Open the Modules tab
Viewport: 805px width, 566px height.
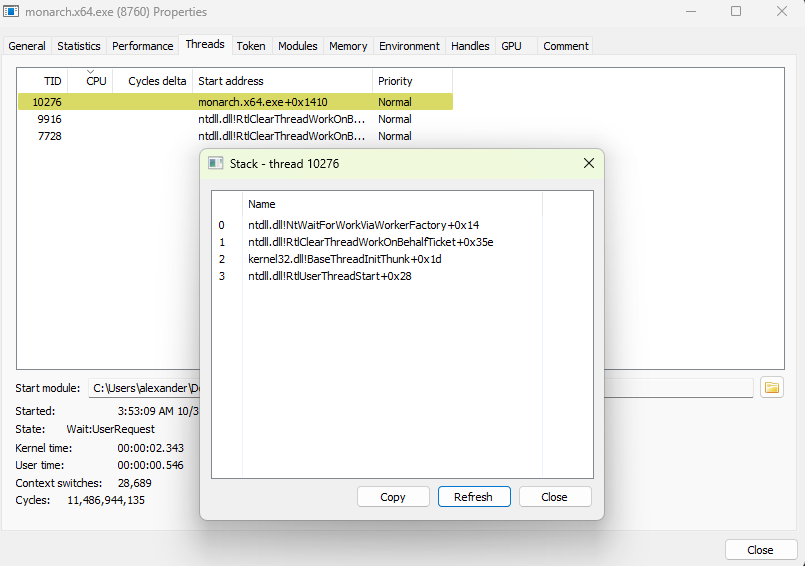click(298, 46)
